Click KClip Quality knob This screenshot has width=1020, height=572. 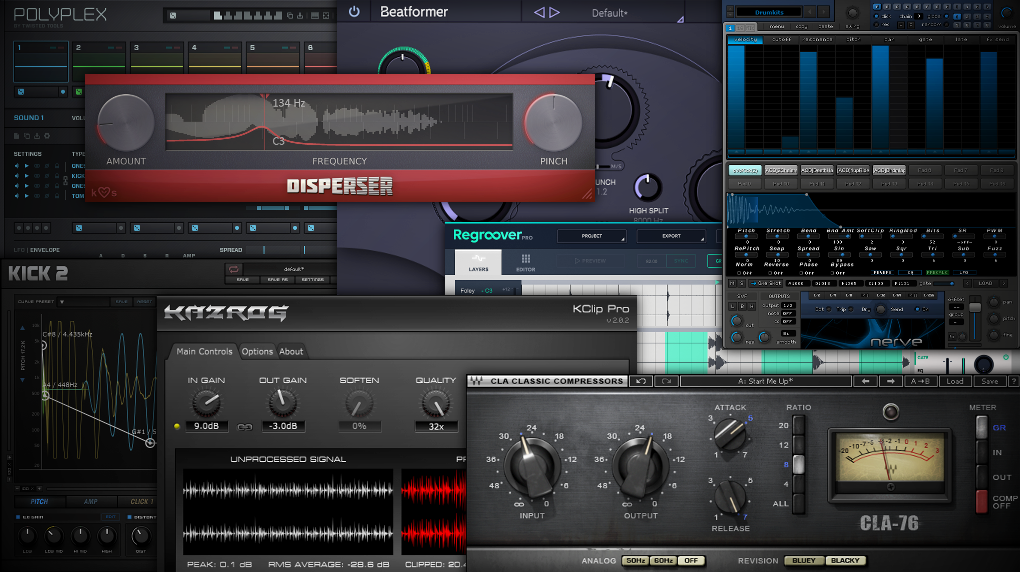pos(435,403)
